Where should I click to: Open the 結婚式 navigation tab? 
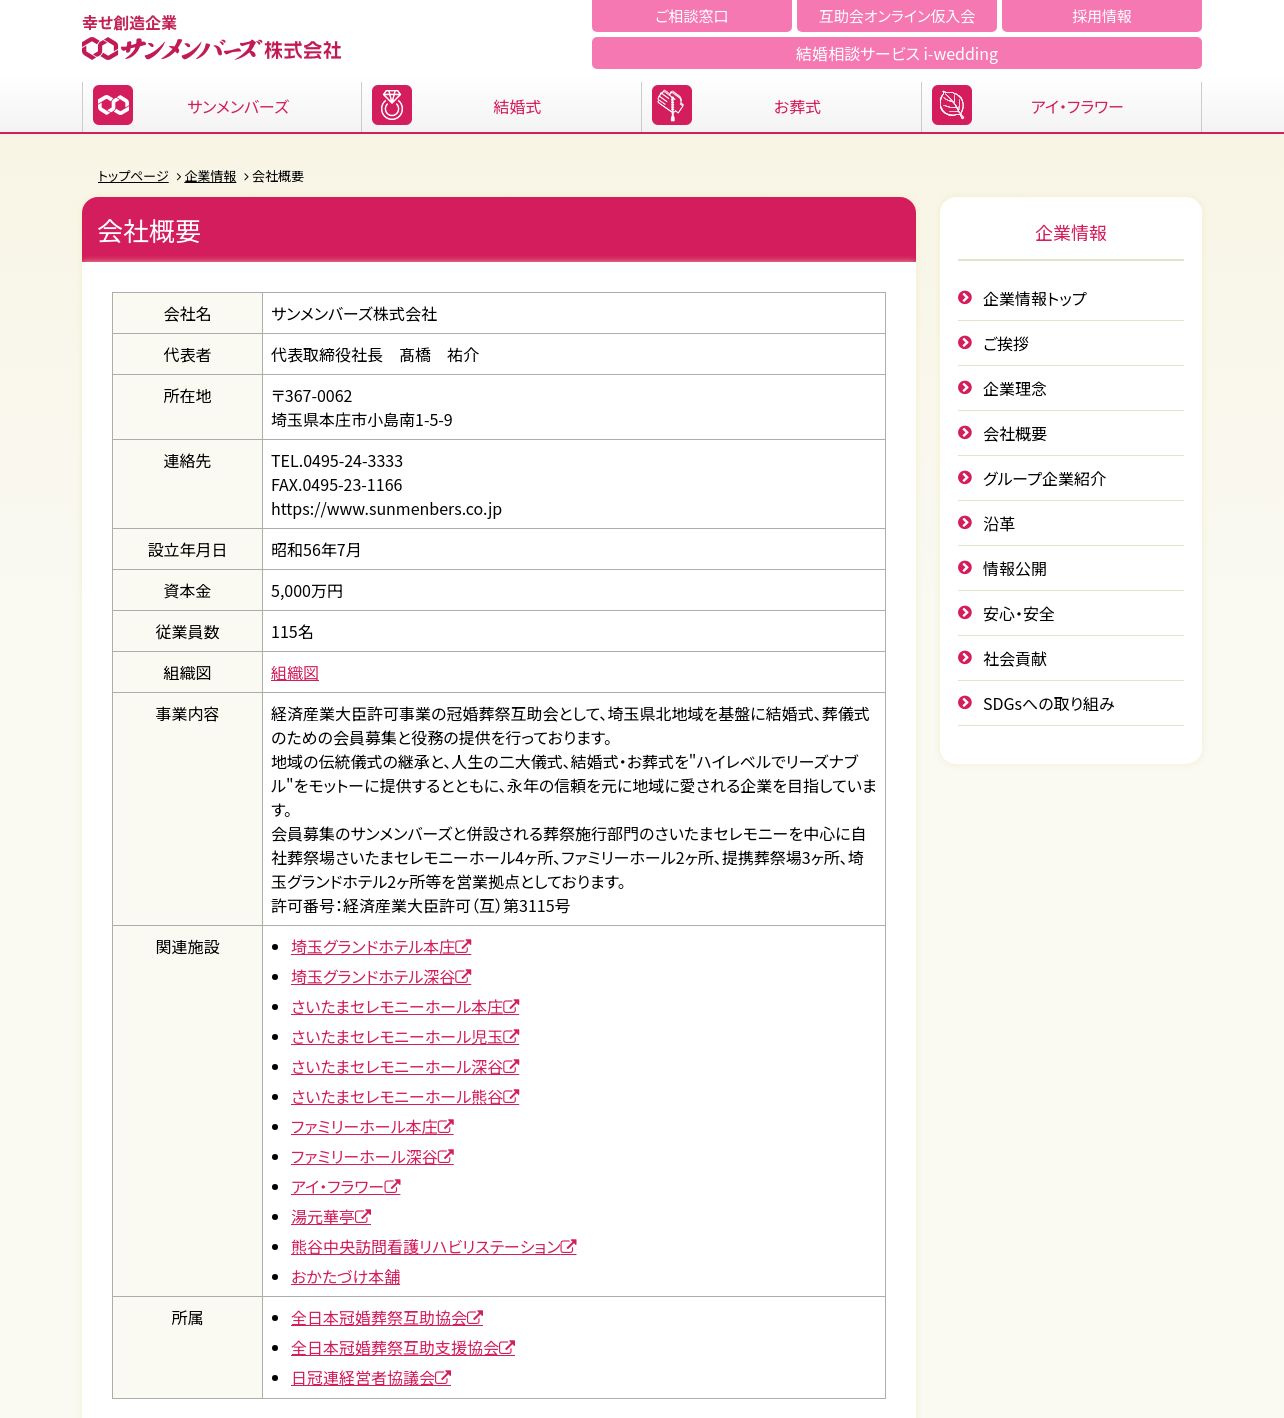click(502, 106)
